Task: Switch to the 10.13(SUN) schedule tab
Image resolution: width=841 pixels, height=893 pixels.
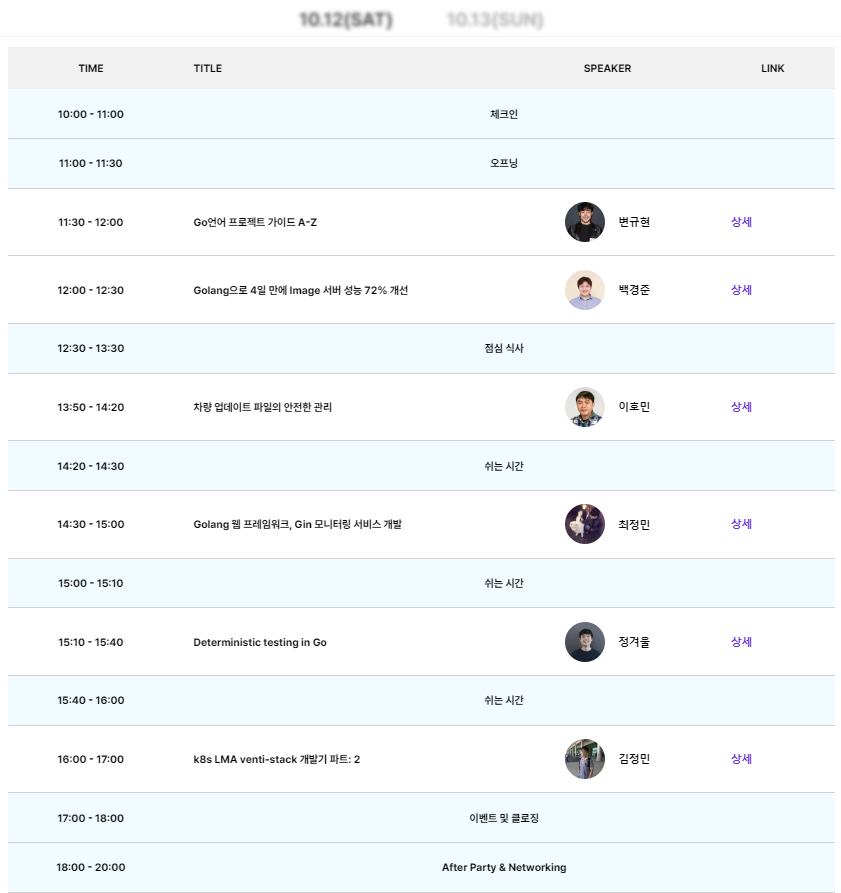Action: [x=495, y=20]
